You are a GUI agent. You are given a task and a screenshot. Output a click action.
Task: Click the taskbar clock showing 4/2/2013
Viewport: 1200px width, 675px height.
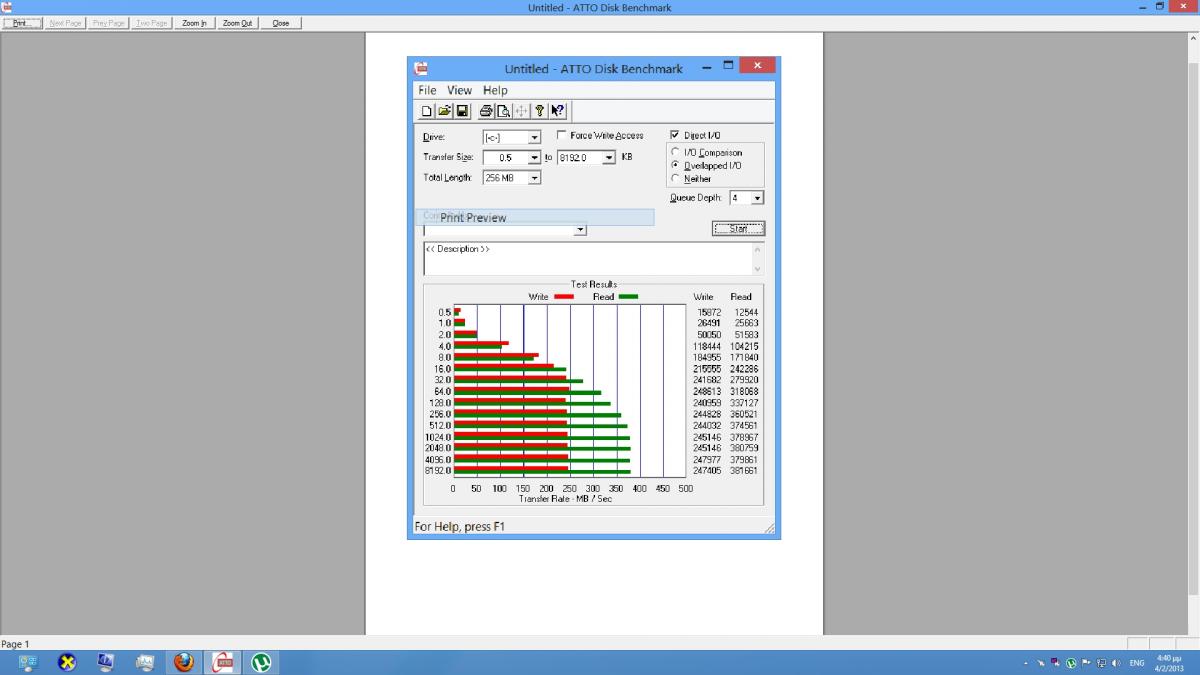(1168, 662)
